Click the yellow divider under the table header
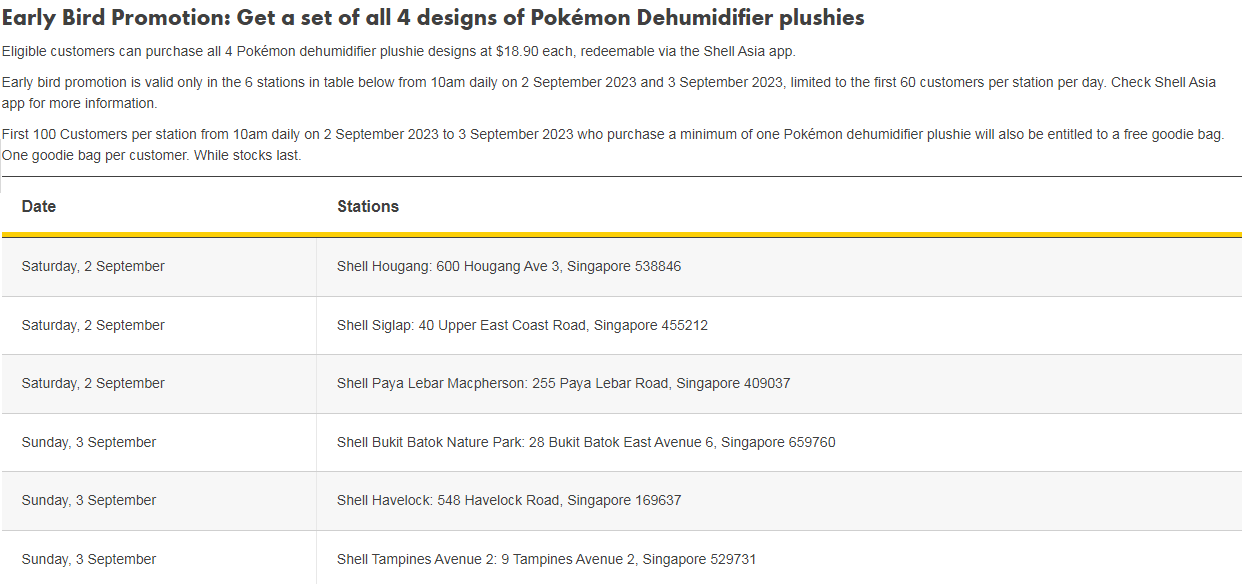 click(621, 235)
